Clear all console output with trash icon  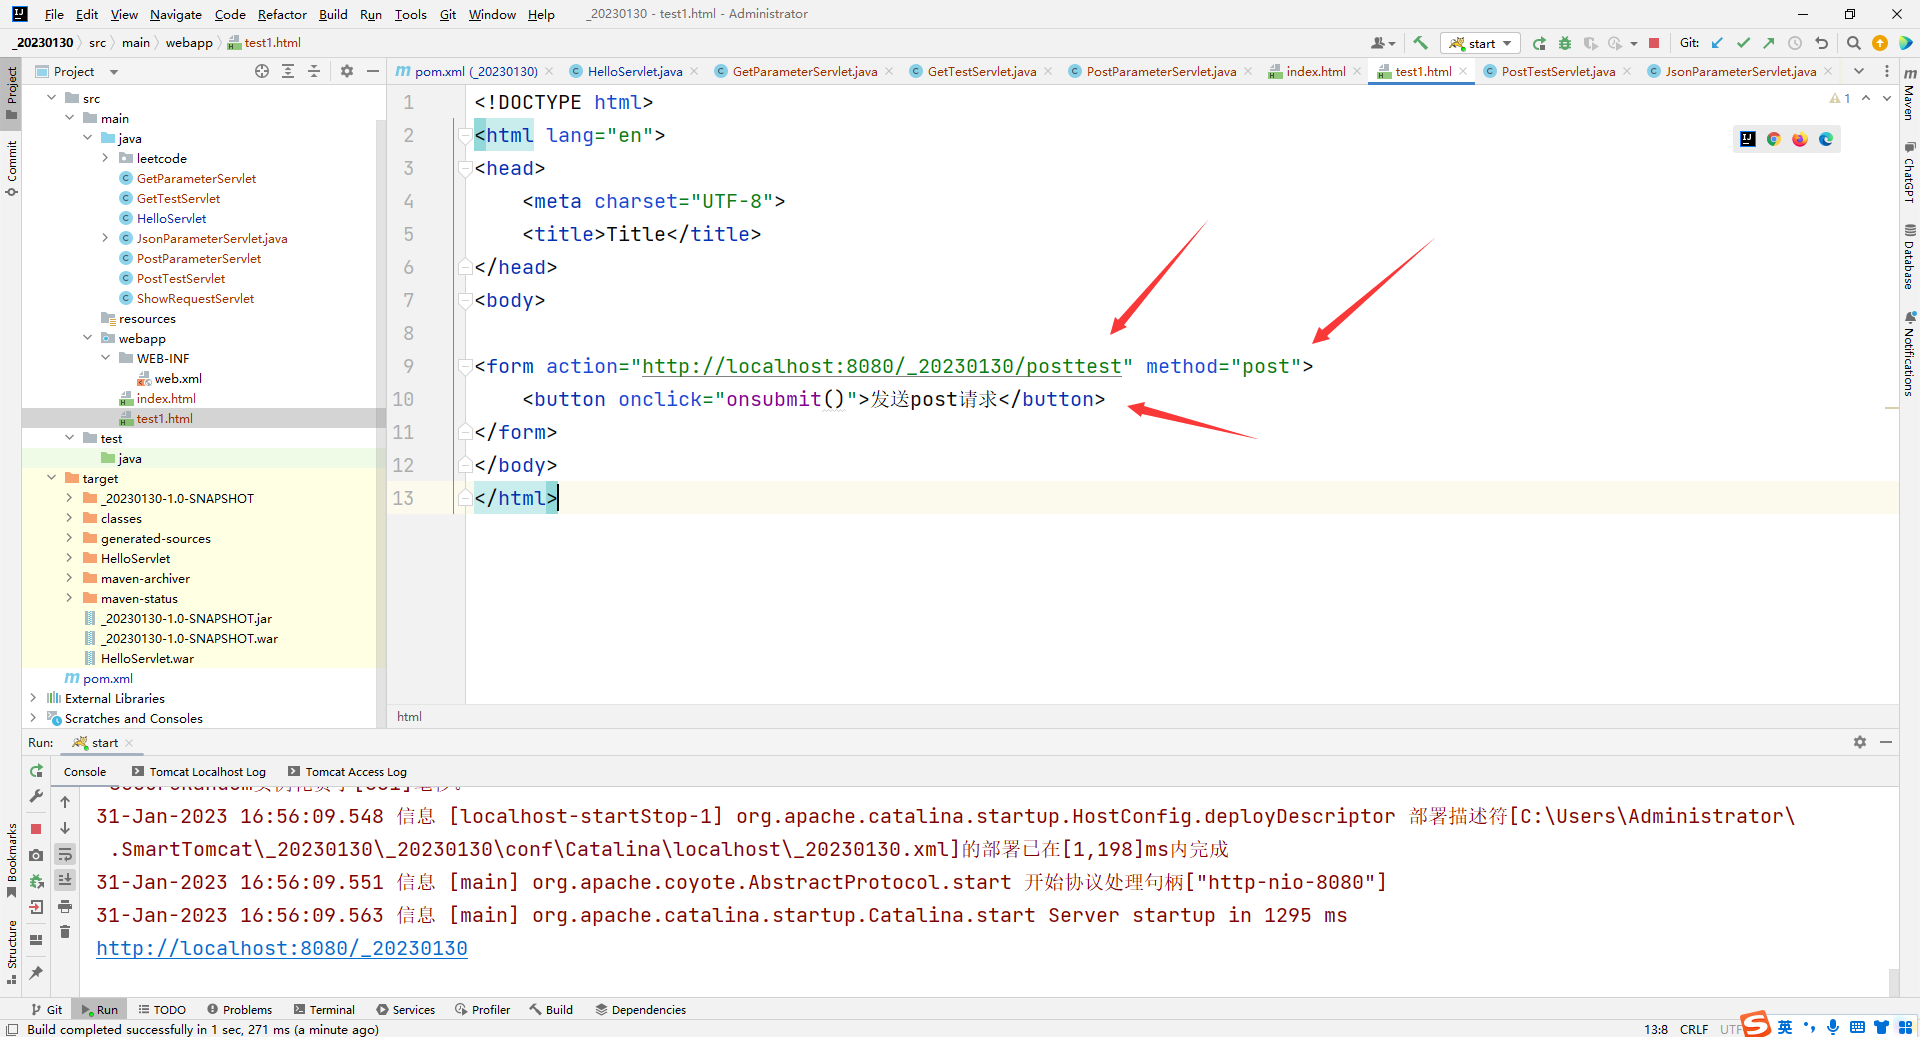pyautogui.click(x=65, y=929)
